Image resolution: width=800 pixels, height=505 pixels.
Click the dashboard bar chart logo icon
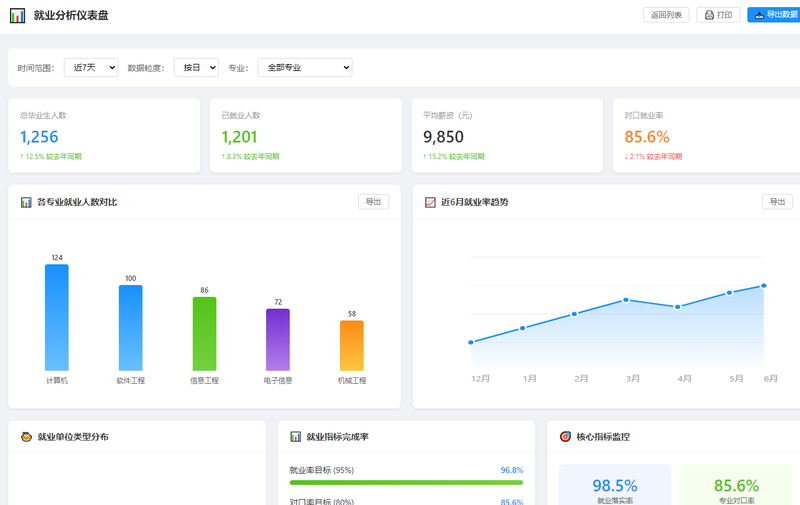click(17, 16)
